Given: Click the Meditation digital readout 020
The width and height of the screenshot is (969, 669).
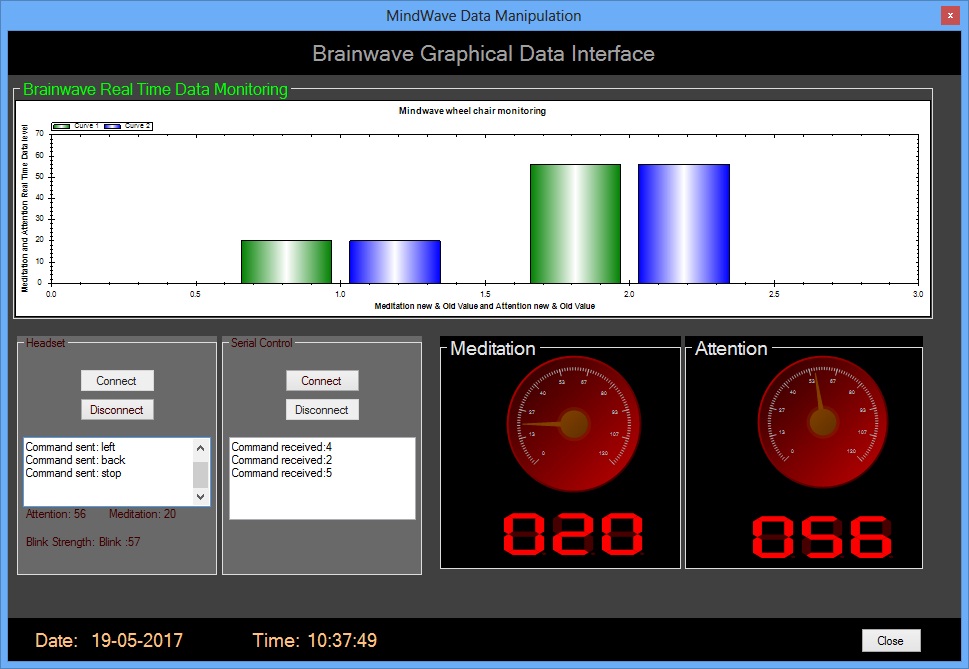Looking at the screenshot, I should click(x=560, y=535).
